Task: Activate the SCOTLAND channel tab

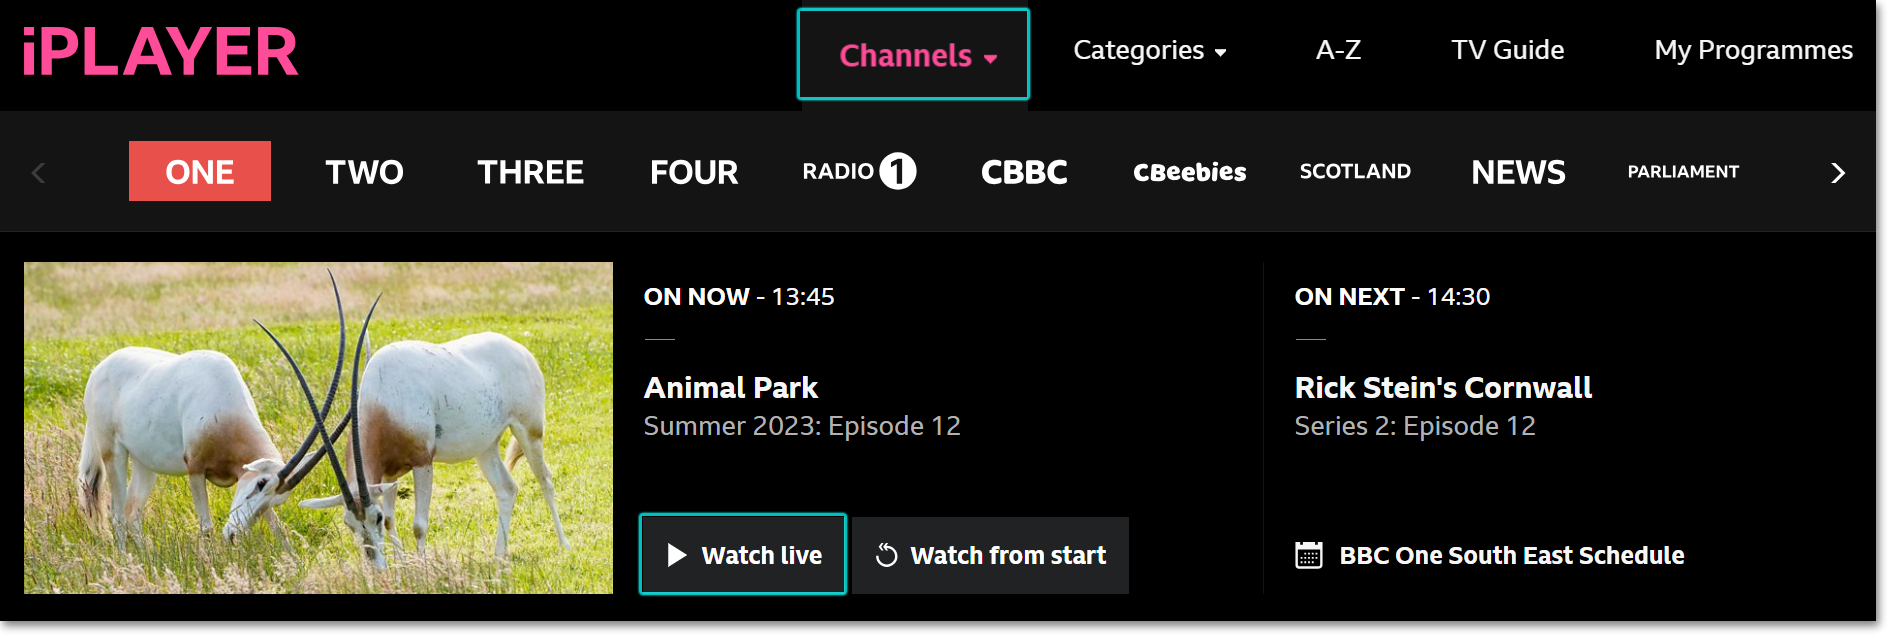Action: coord(1355,171)
